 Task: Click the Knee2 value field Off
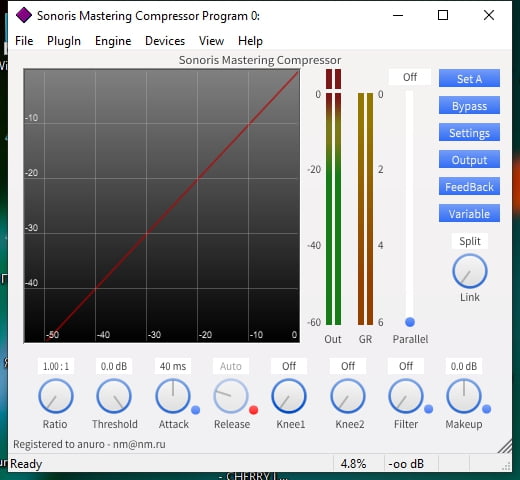348,366
